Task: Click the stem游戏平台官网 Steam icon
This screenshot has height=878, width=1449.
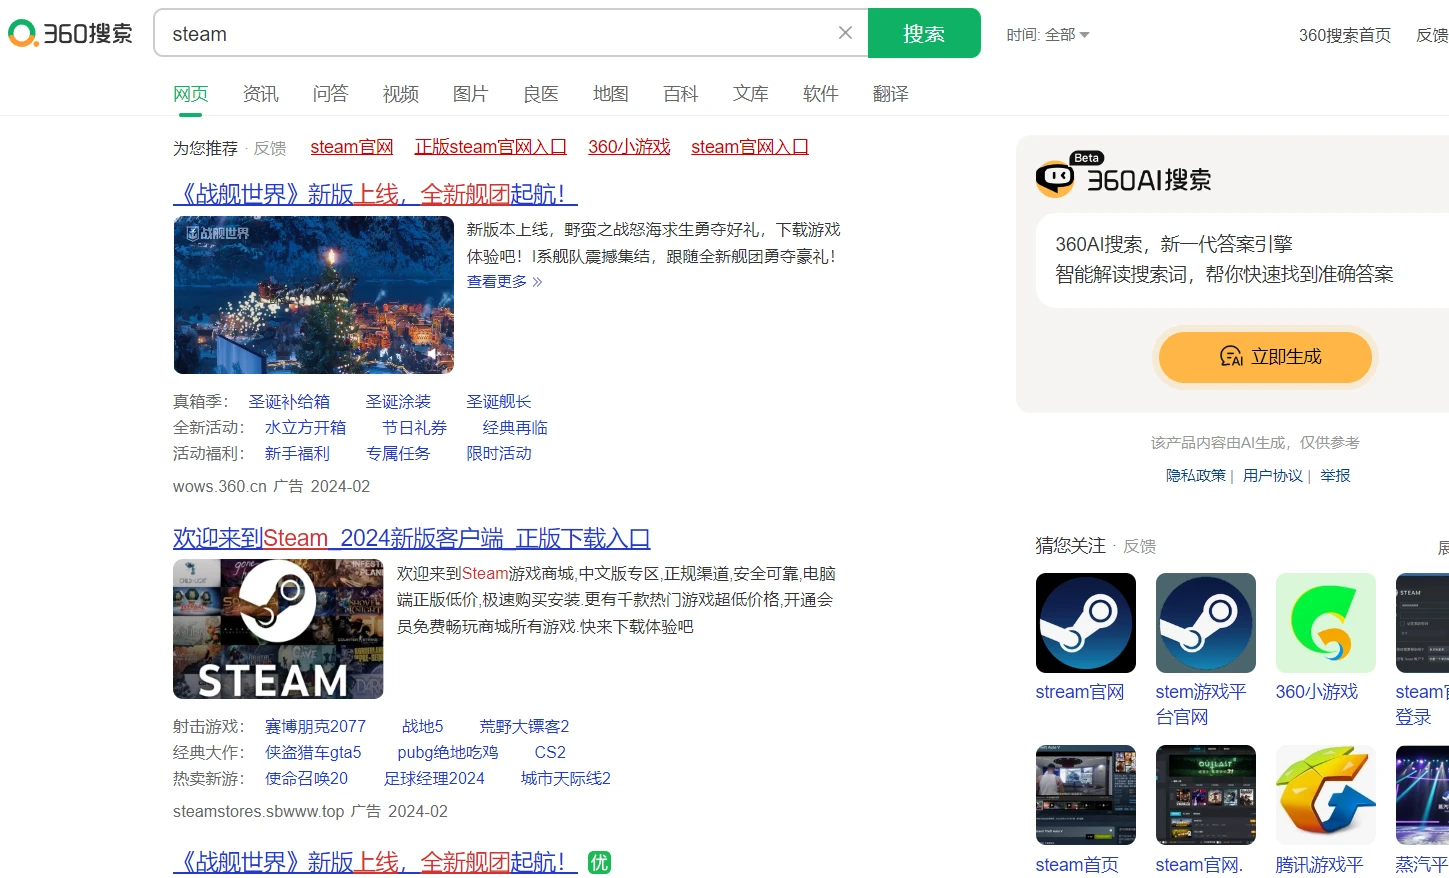Action: click(1206, 623)
